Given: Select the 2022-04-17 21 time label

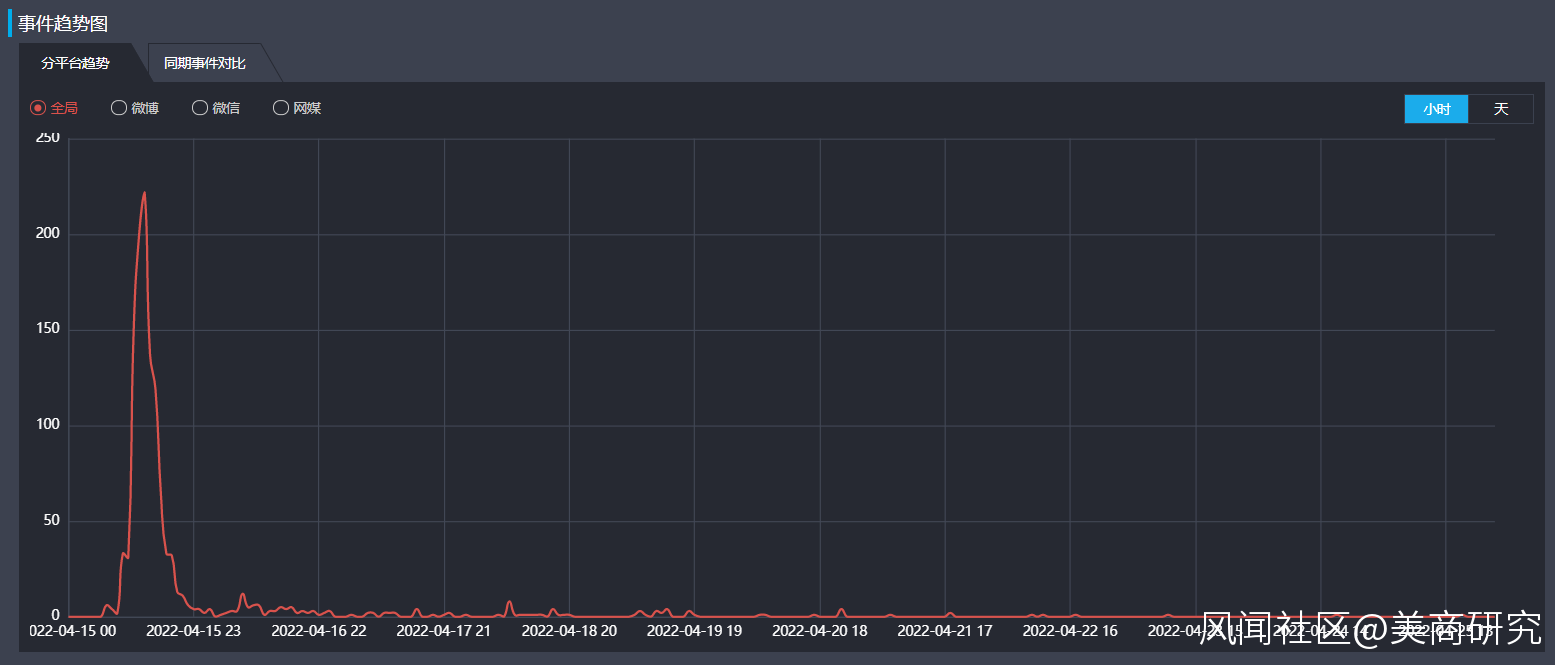Looking at the screenshot, I should pyautogui.click(x=444, y=631).
